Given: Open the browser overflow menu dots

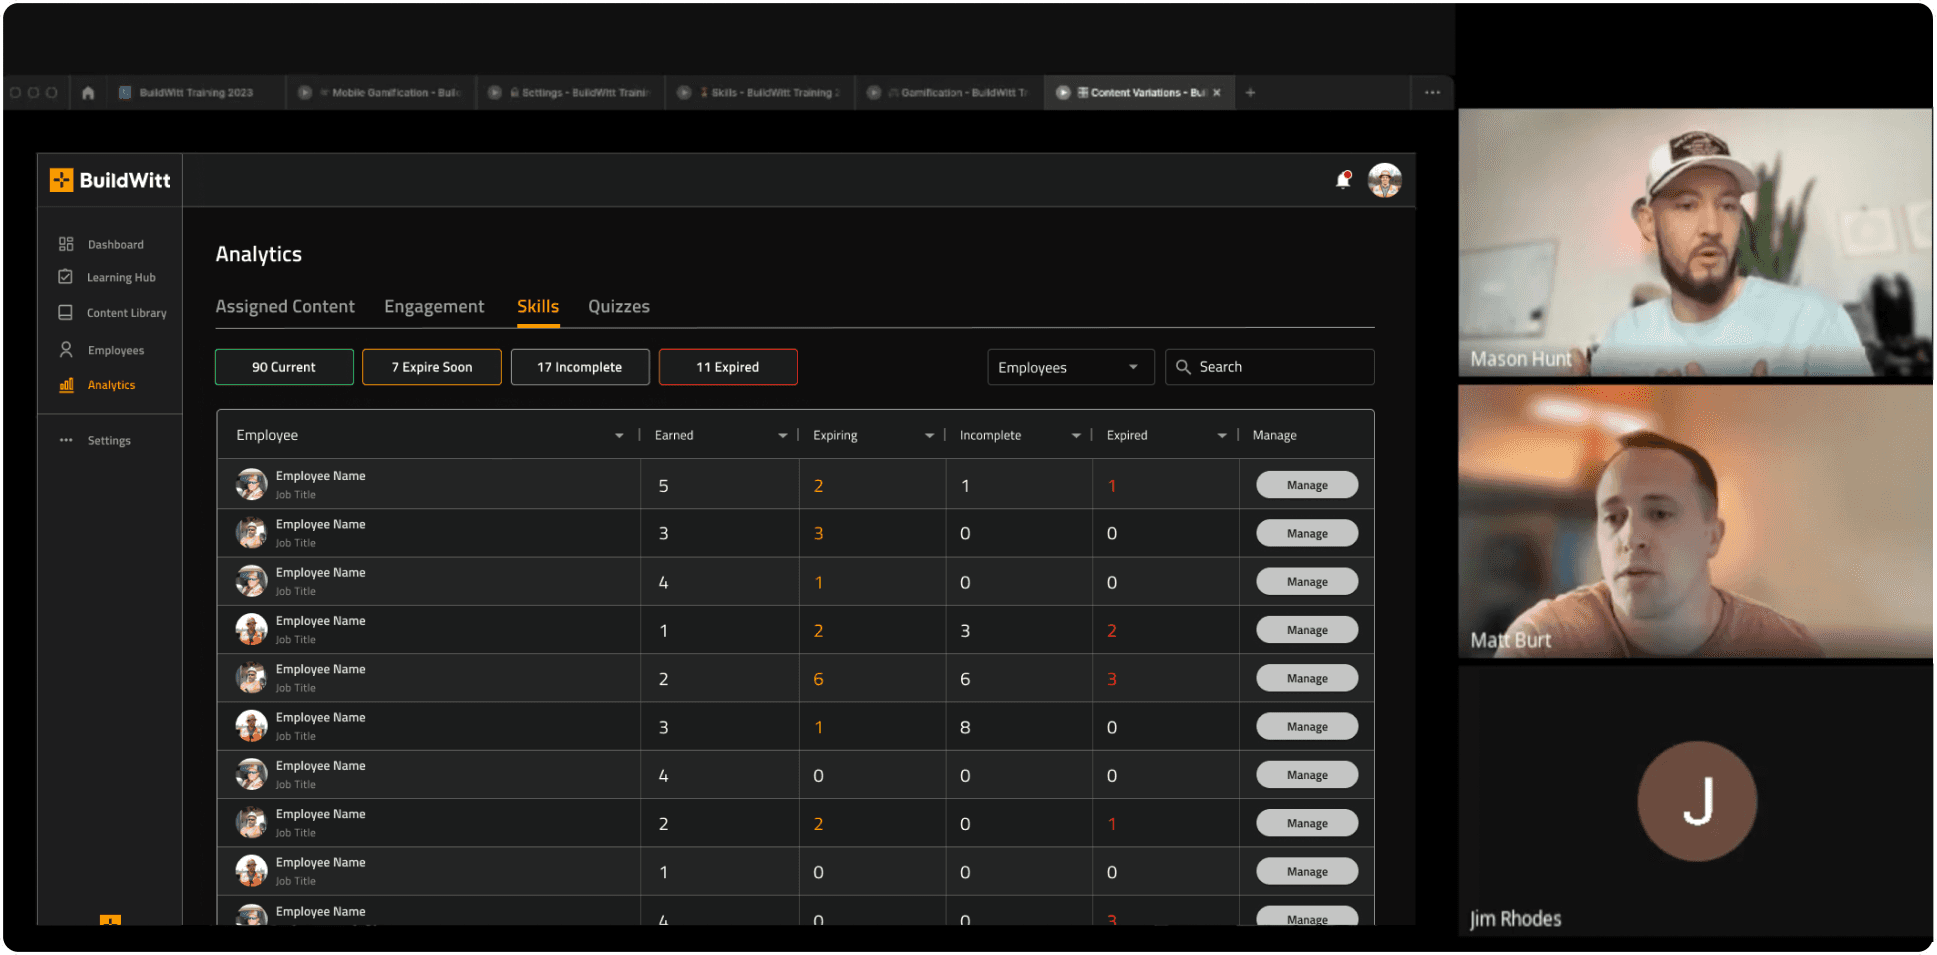Looking at the screenshot, I should pyautogui.click(x=1433, y=93).
